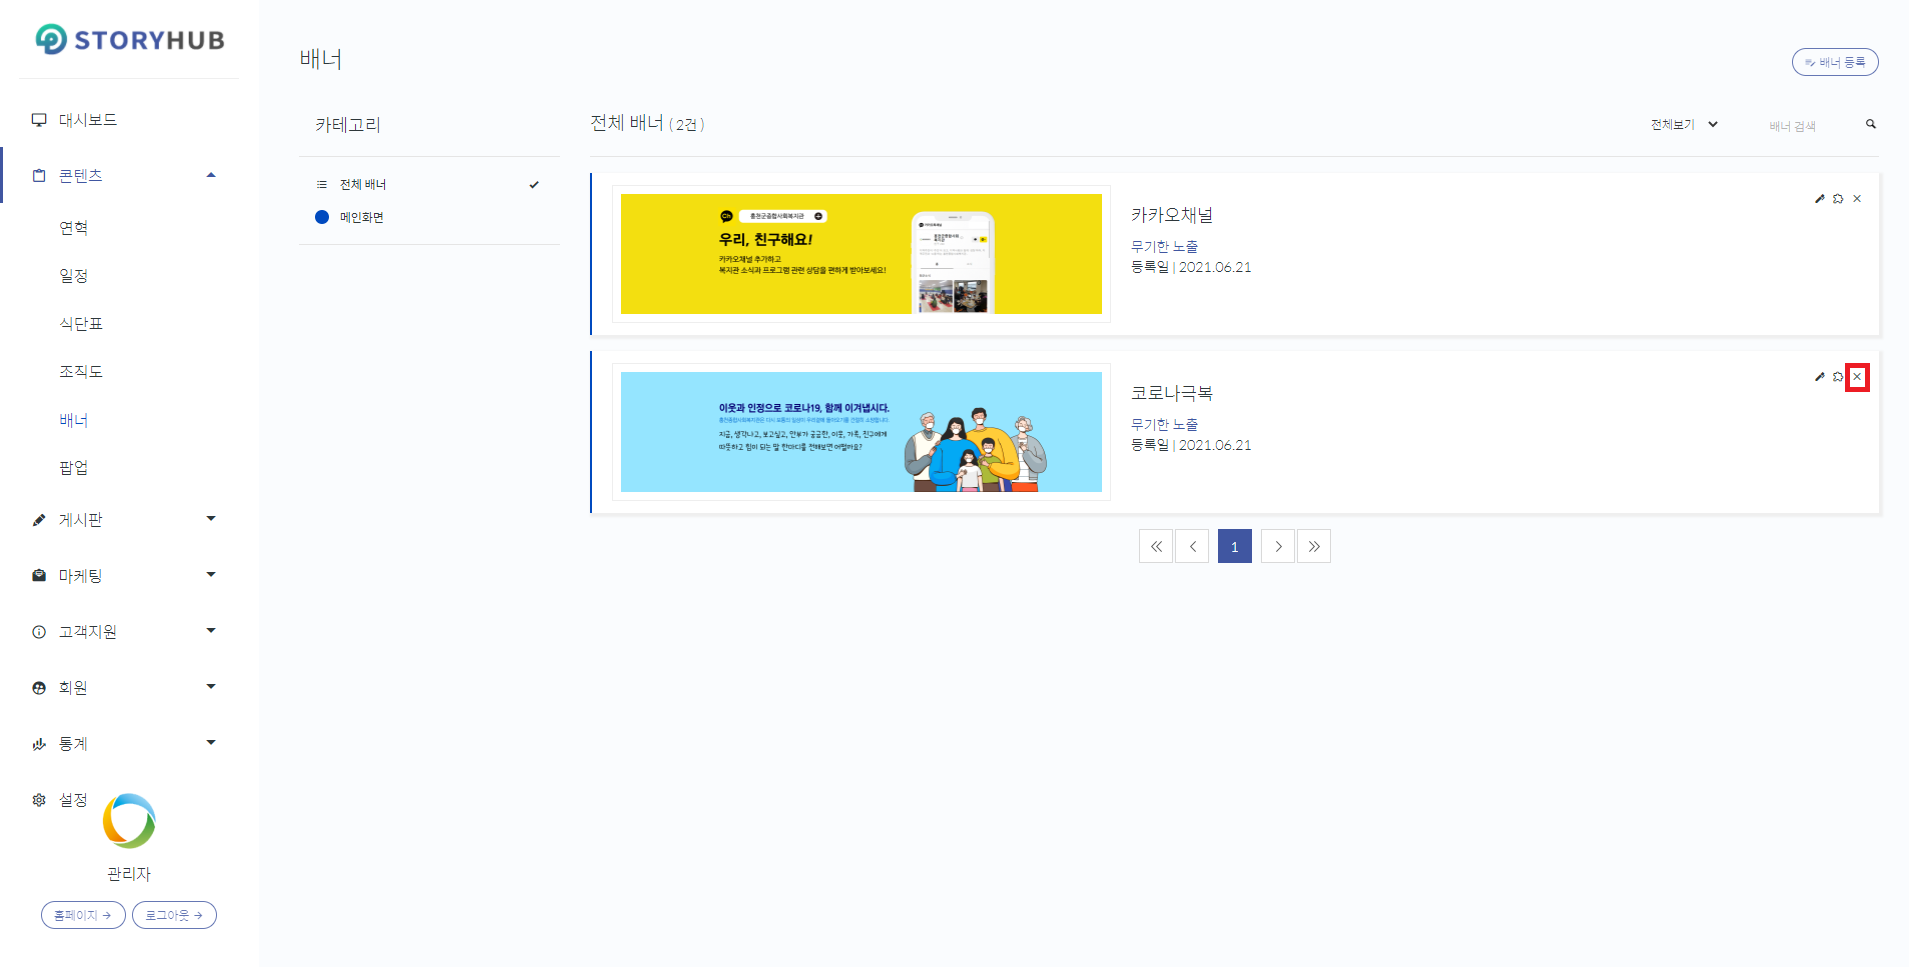The image size is (1909, 967).
Task: Edit the 코로나극복 banner with pencil icon
Action: coord(1820,377)
